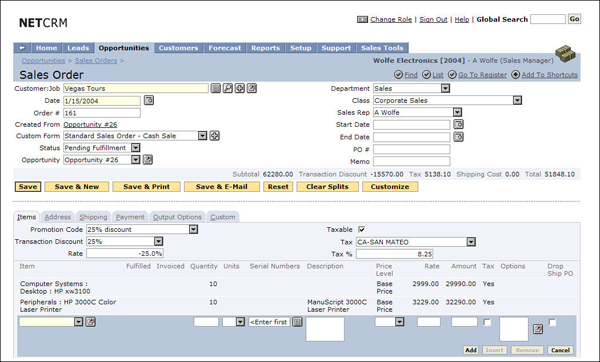This screenshot has width=600, height=362.
Task: Click the magnifier search icon beside Customer:Job
Action: coord(228,88)
